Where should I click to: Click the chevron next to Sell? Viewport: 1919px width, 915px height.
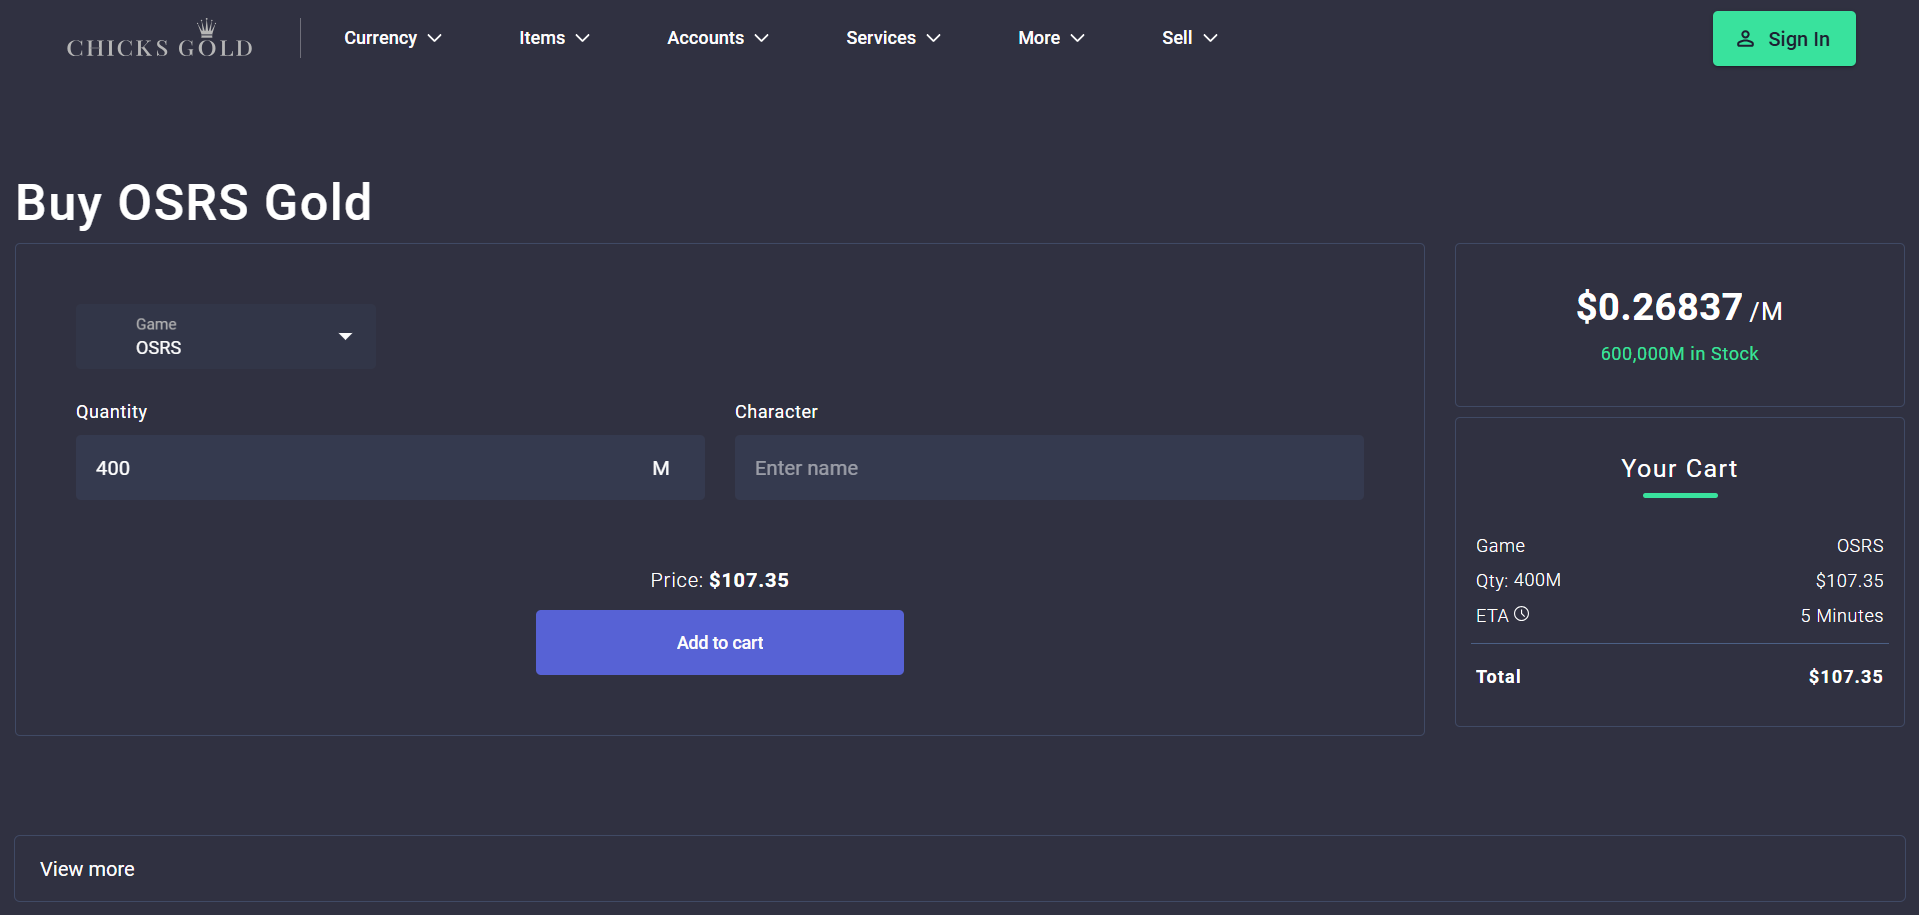coord(1210,38)
